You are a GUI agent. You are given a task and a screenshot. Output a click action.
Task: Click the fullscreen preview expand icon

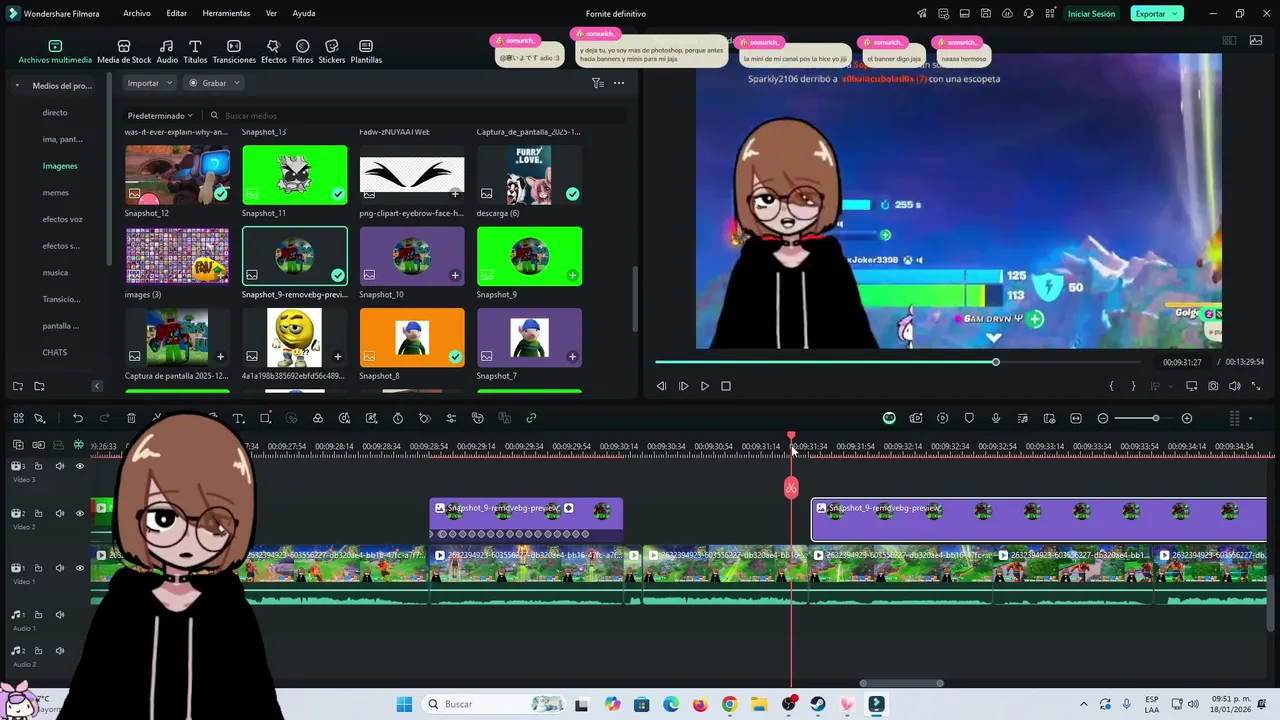[x=1256, y=386]
